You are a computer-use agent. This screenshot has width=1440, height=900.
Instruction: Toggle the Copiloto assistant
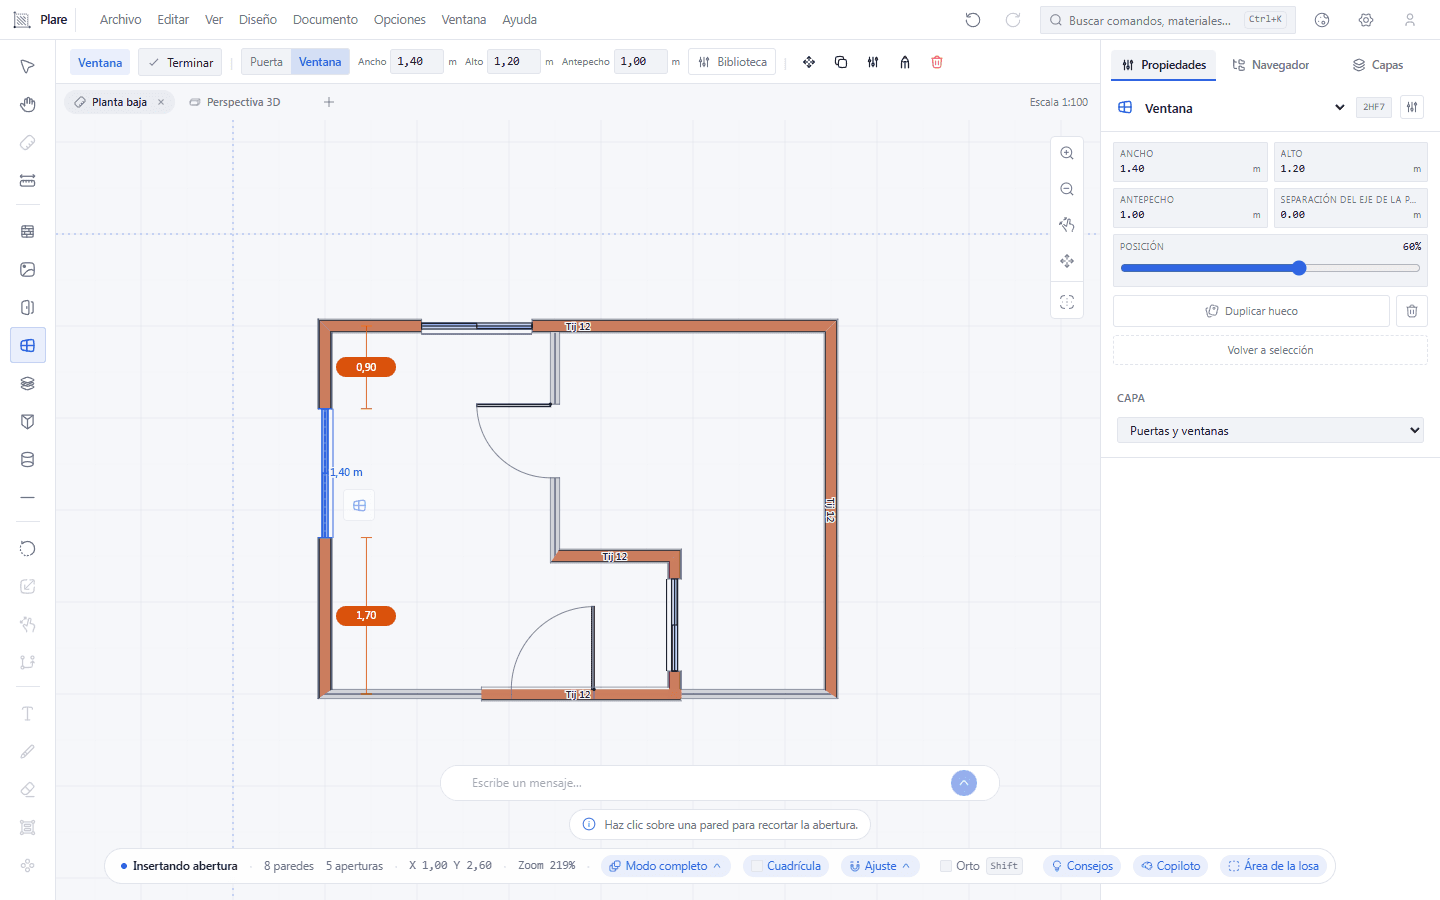point(1171,866)
